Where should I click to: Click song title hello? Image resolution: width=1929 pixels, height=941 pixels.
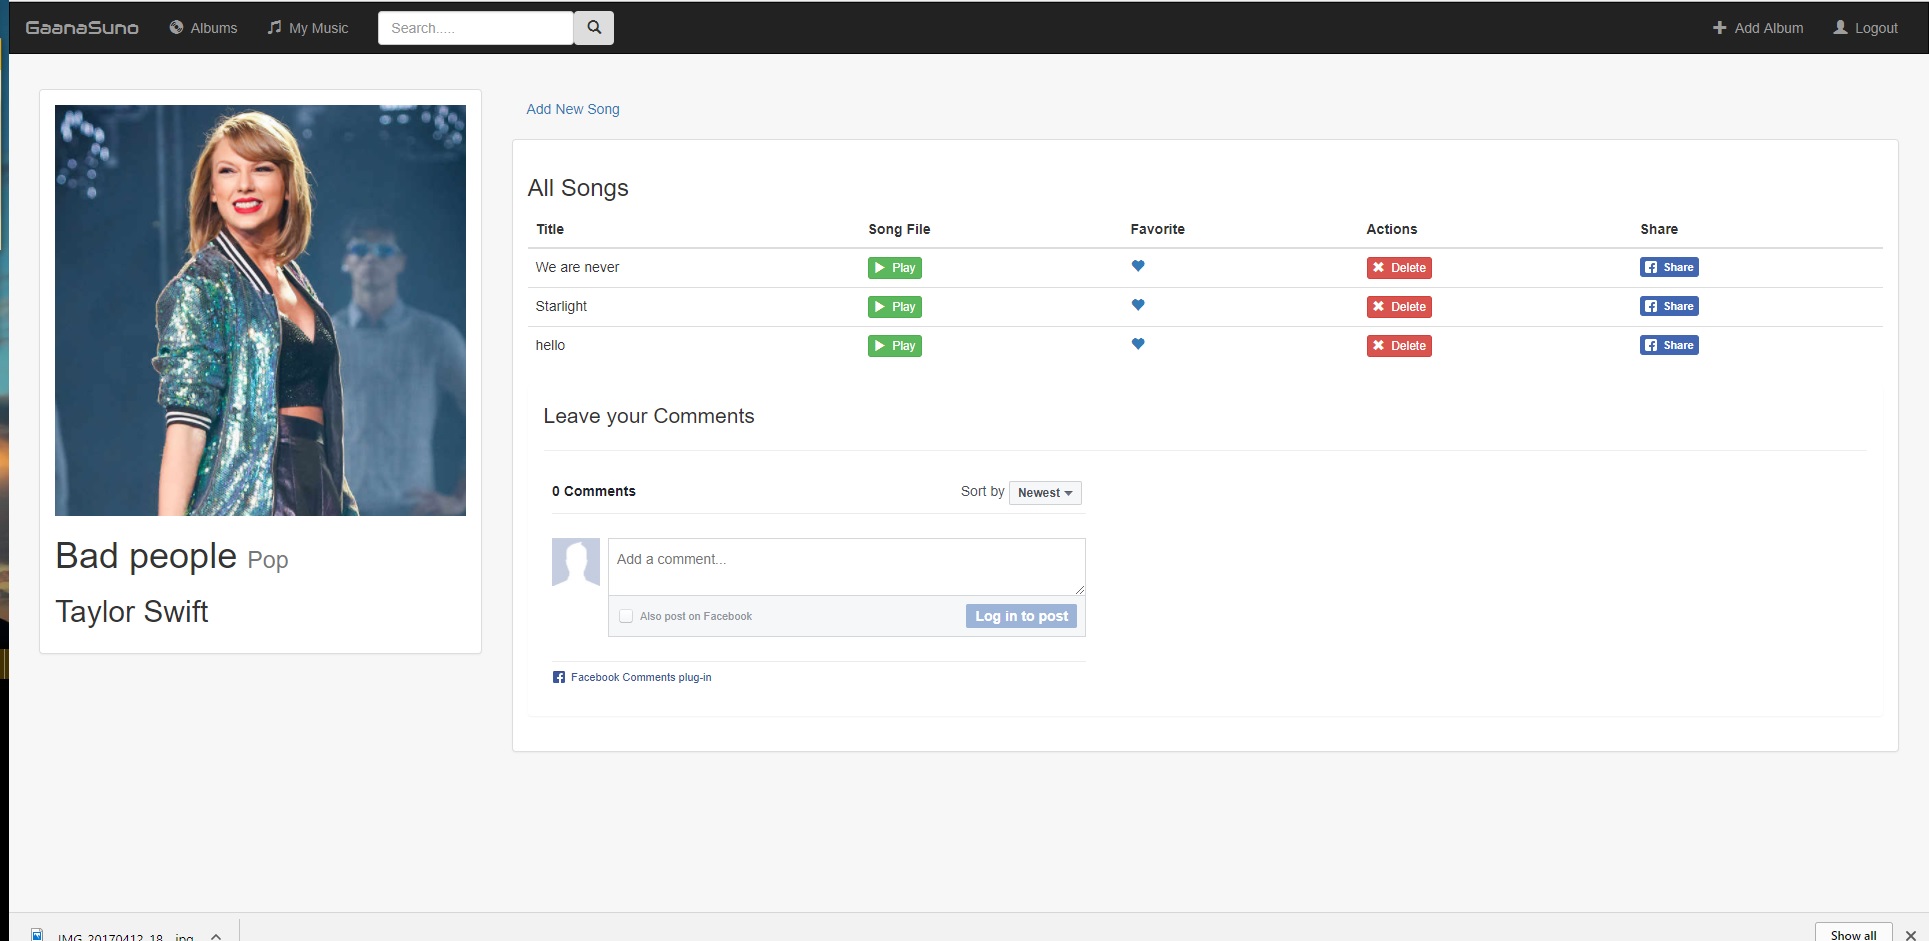coord(550,345)
